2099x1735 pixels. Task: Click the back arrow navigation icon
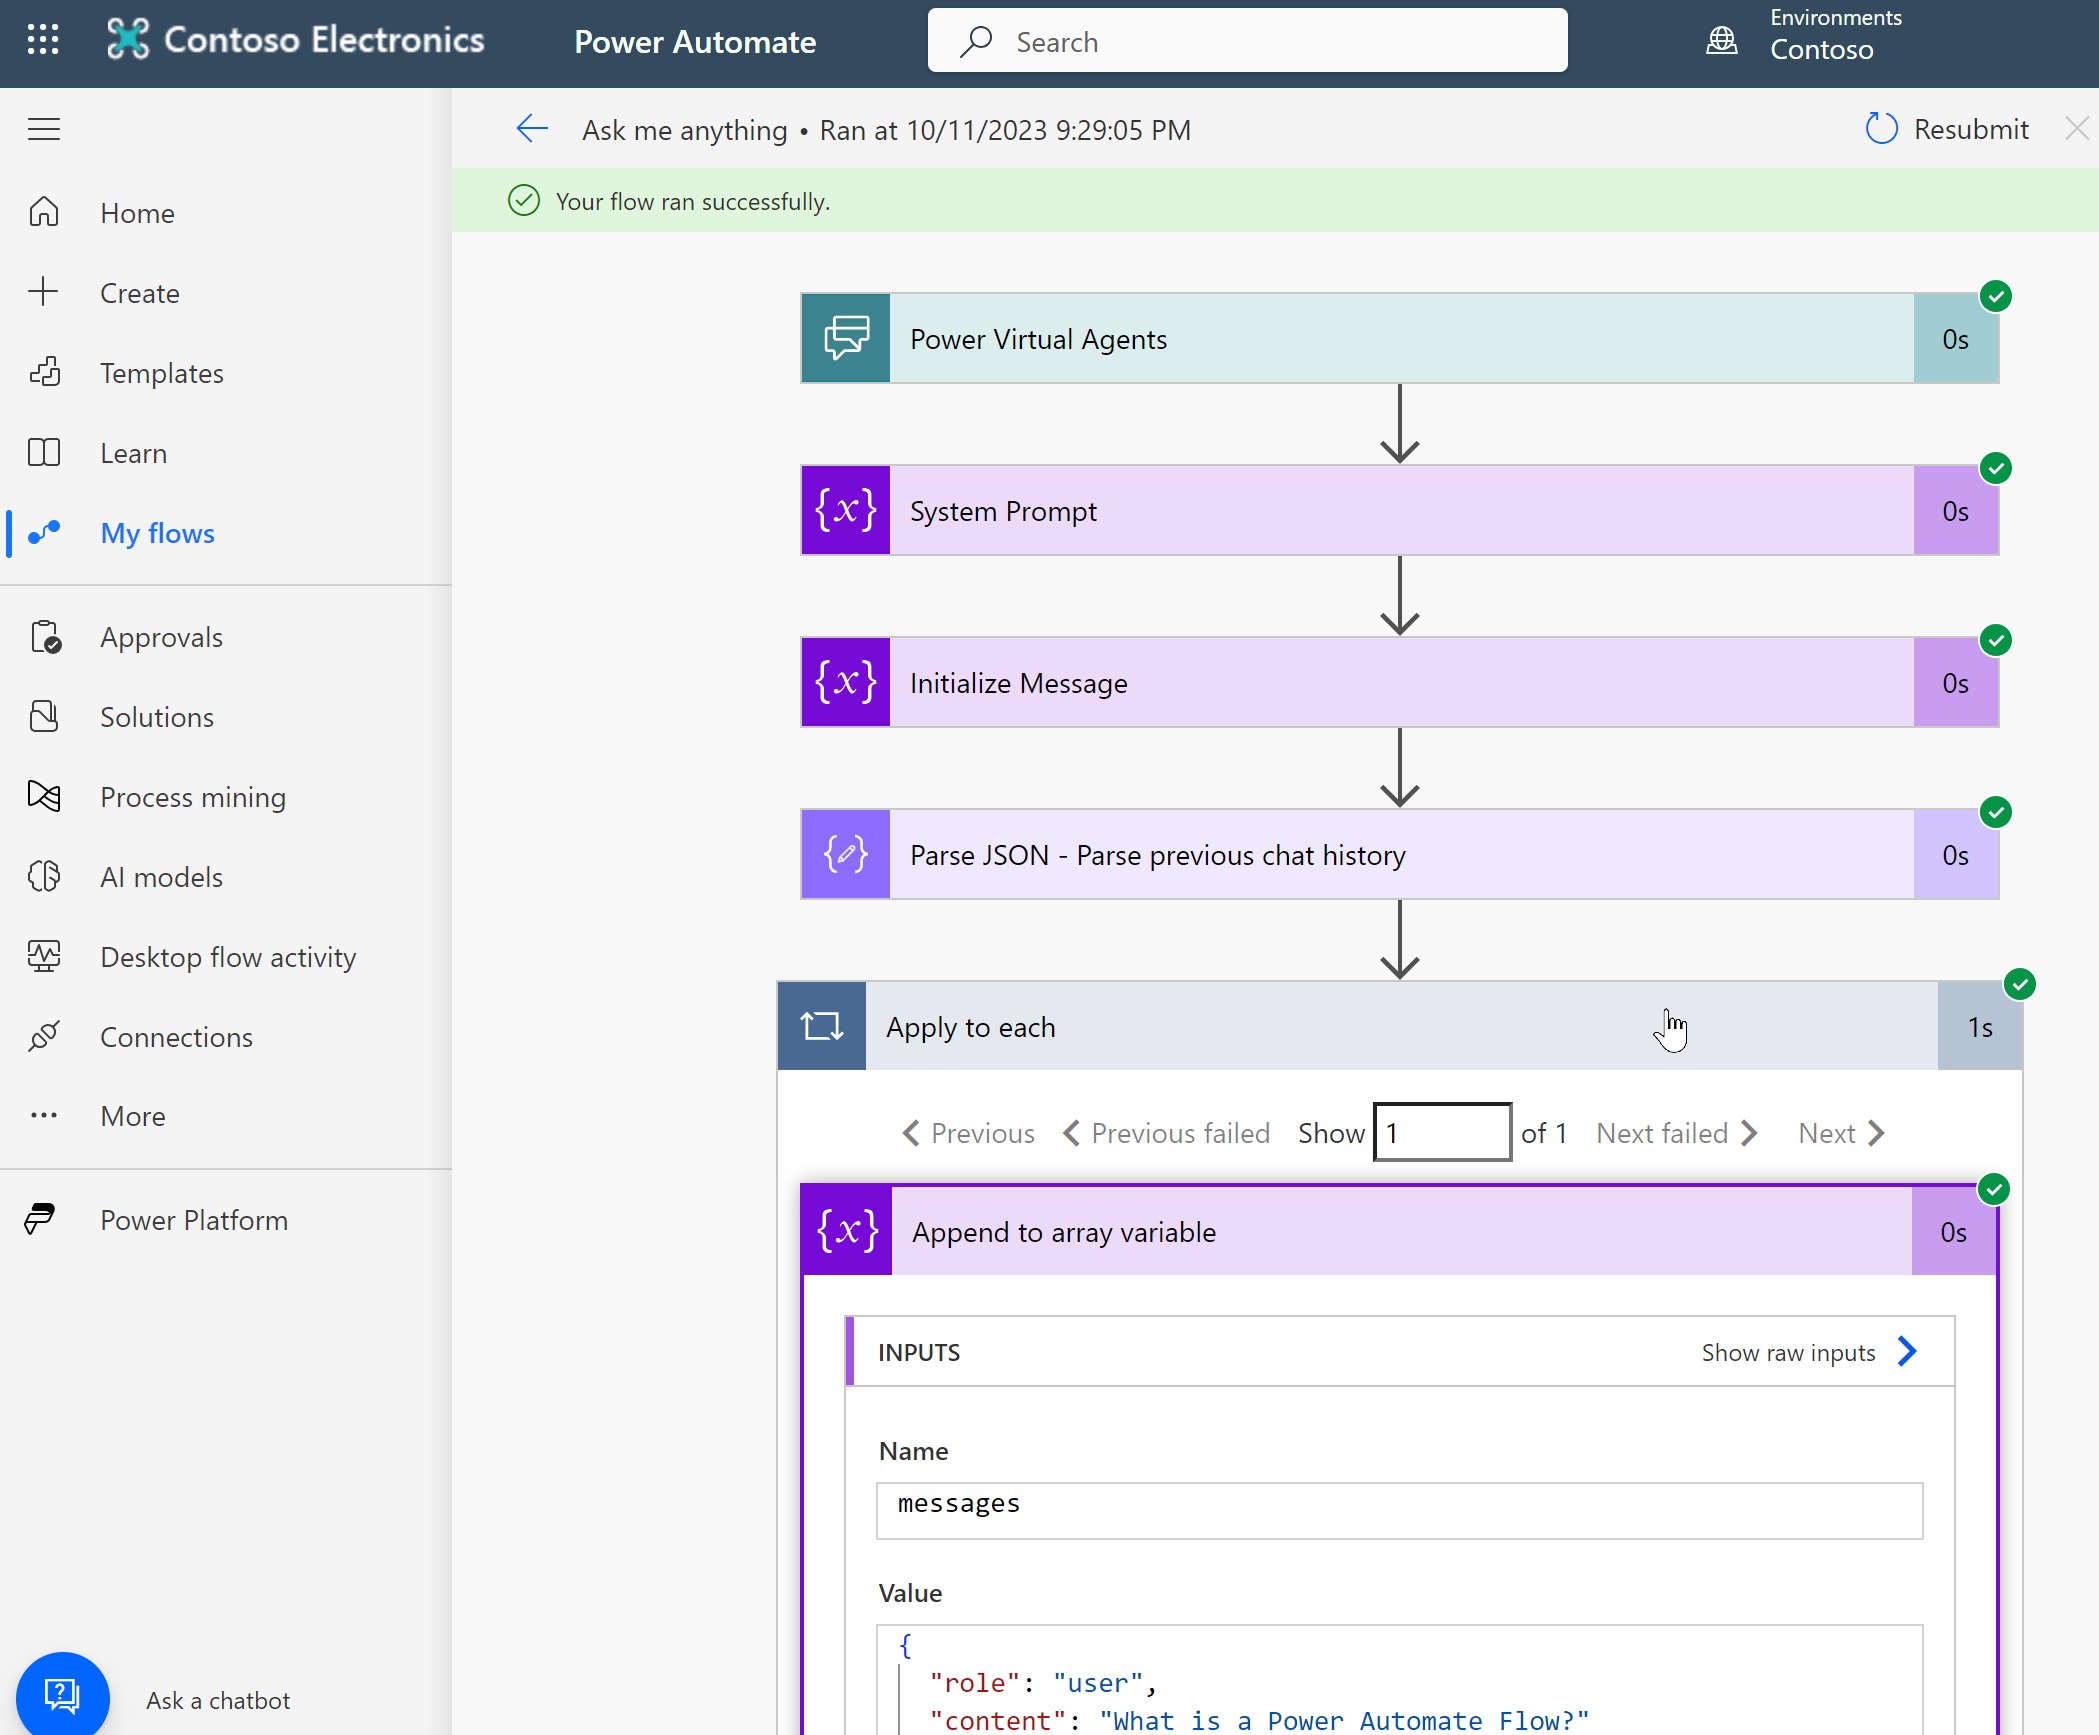[528, 127]
